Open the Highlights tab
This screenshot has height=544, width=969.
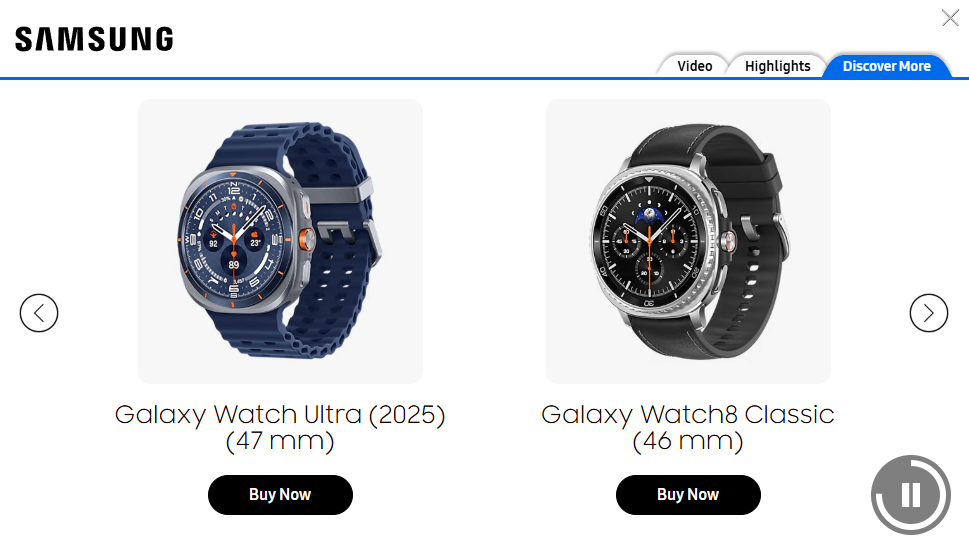pos(777,66)
